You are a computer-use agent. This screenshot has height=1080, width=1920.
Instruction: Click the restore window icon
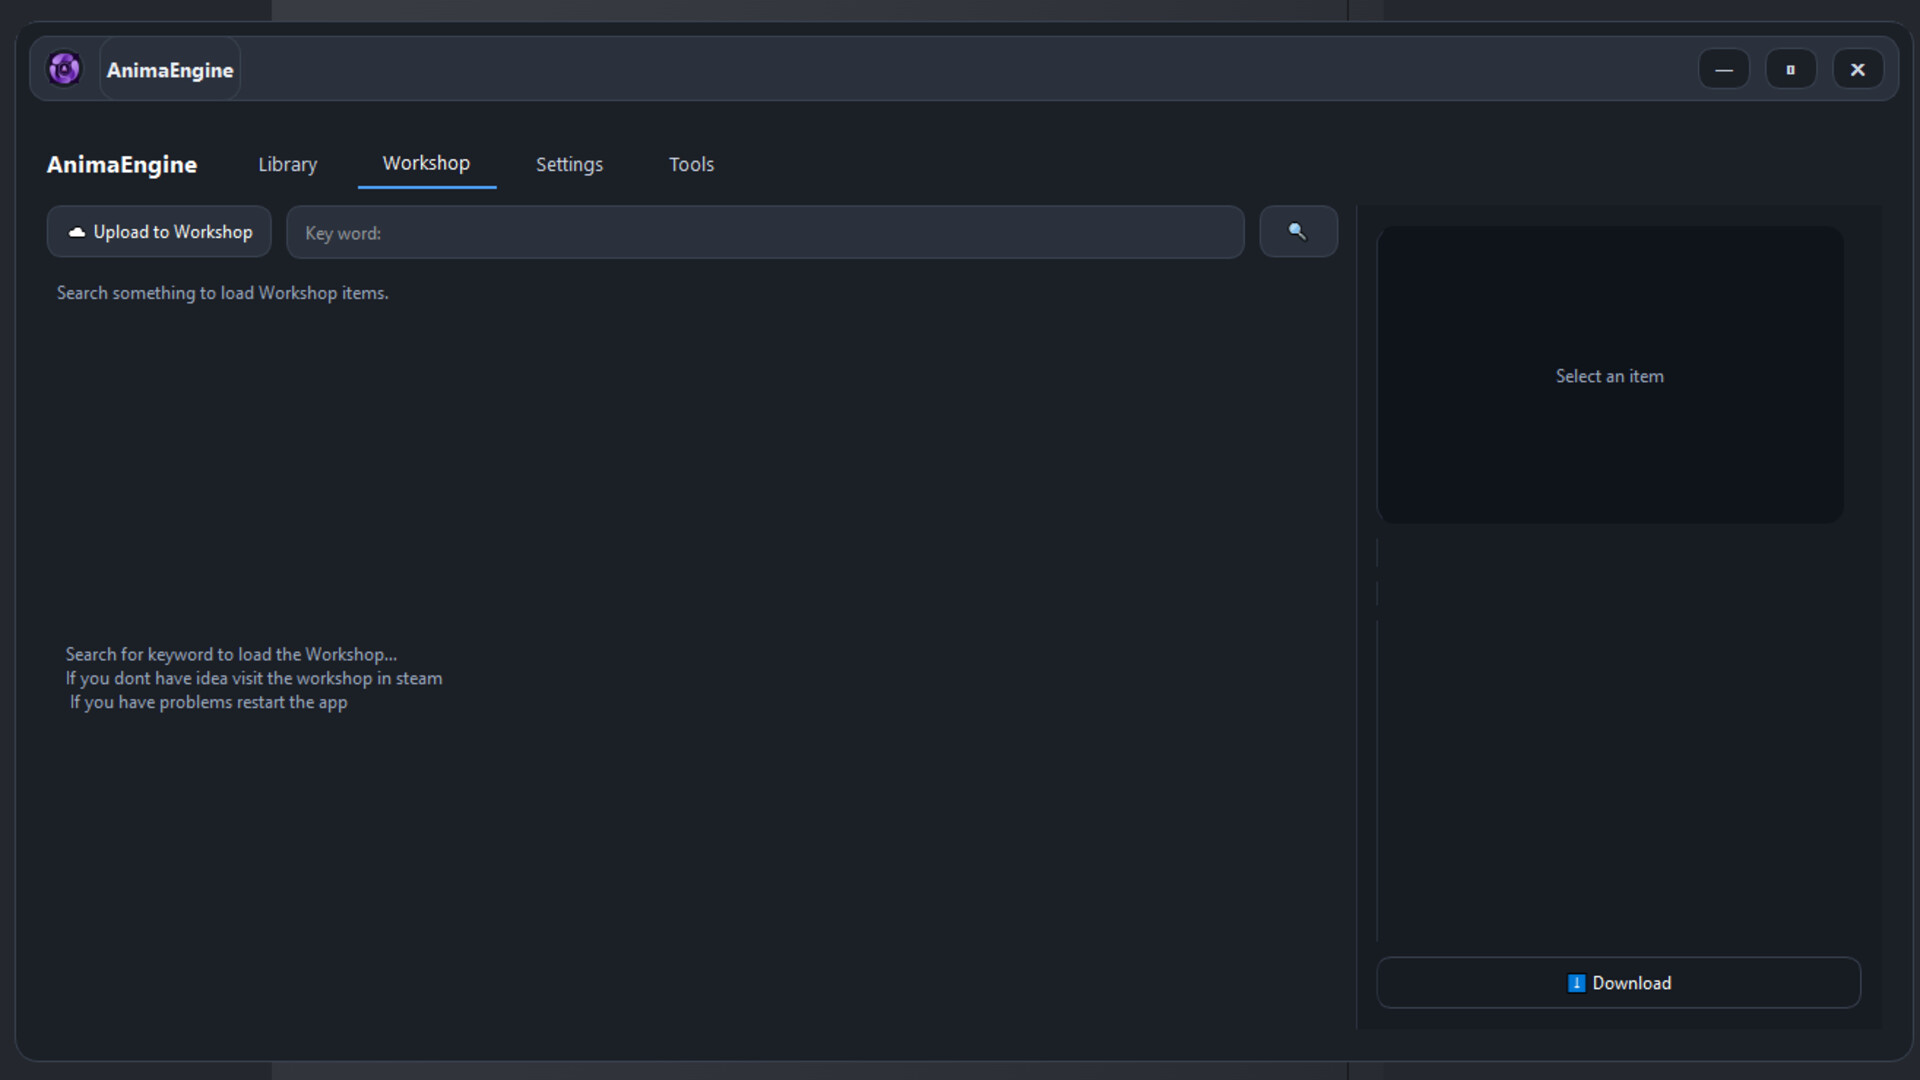click(1790, 69)
